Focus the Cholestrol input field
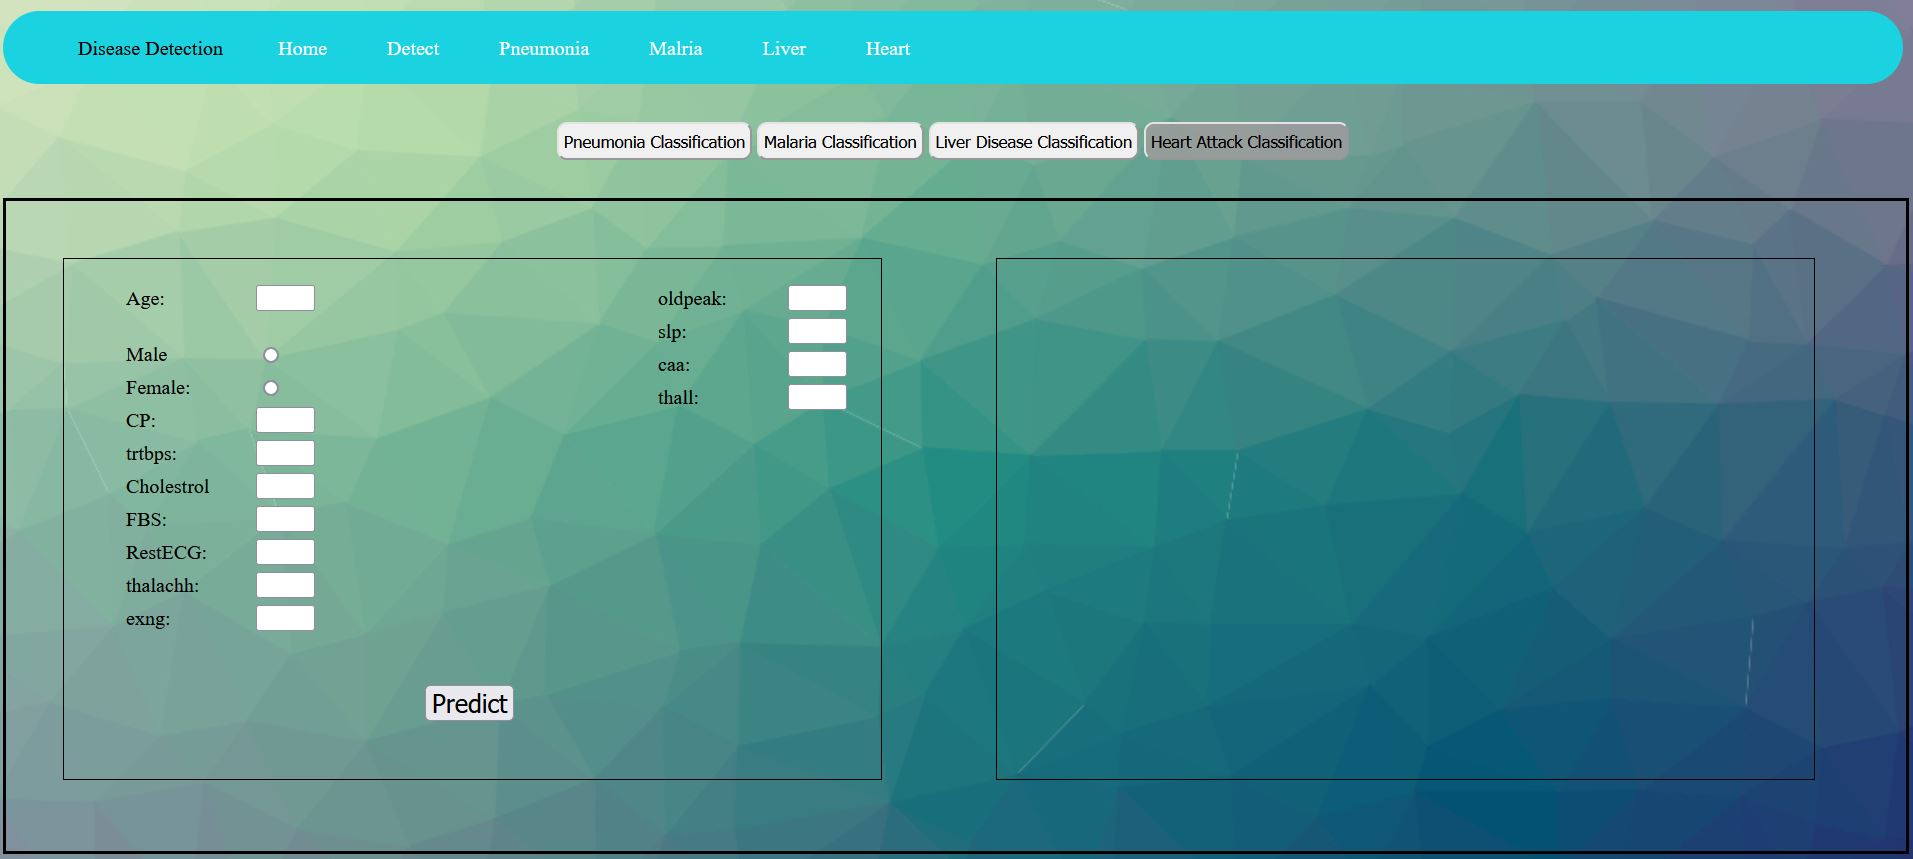 (x=285, y=486)
